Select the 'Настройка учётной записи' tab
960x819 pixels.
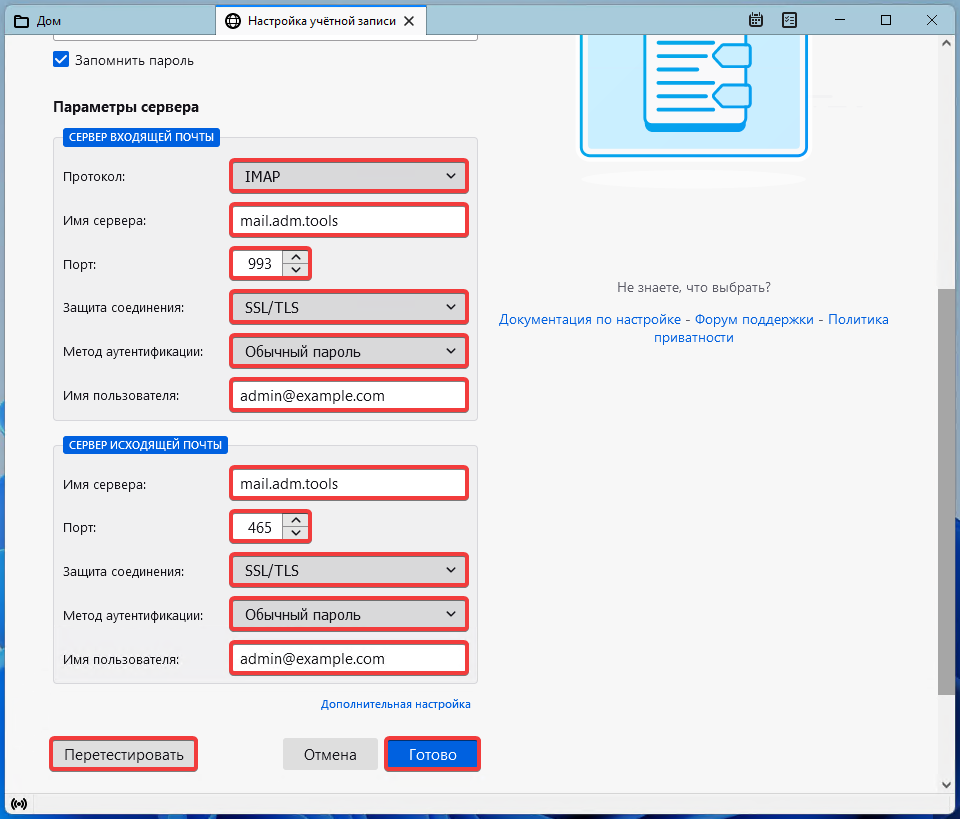[x=322, y=20]
